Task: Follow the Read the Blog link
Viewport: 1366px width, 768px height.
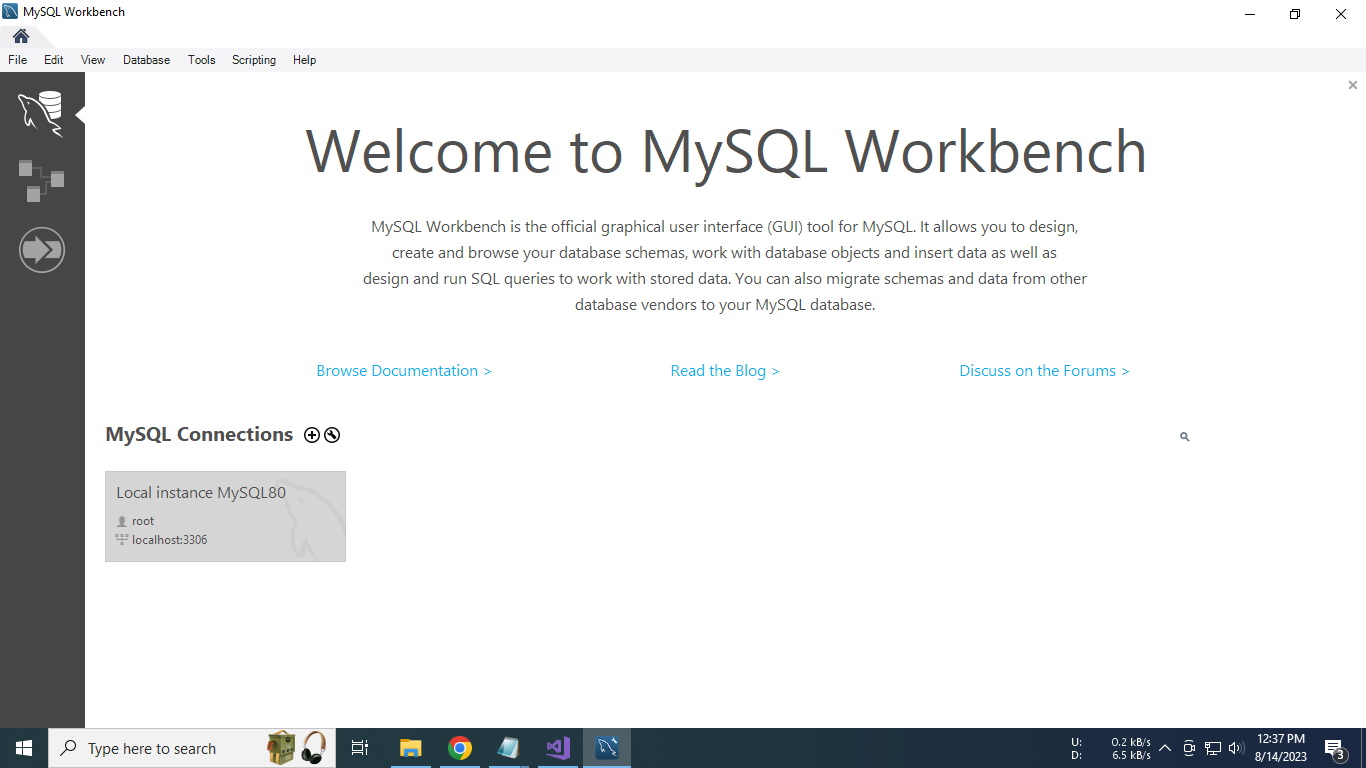Action: [x=725, y=371]
